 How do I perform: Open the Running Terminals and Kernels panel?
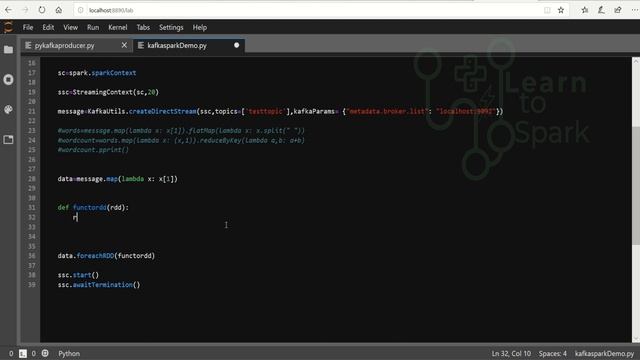8,80
